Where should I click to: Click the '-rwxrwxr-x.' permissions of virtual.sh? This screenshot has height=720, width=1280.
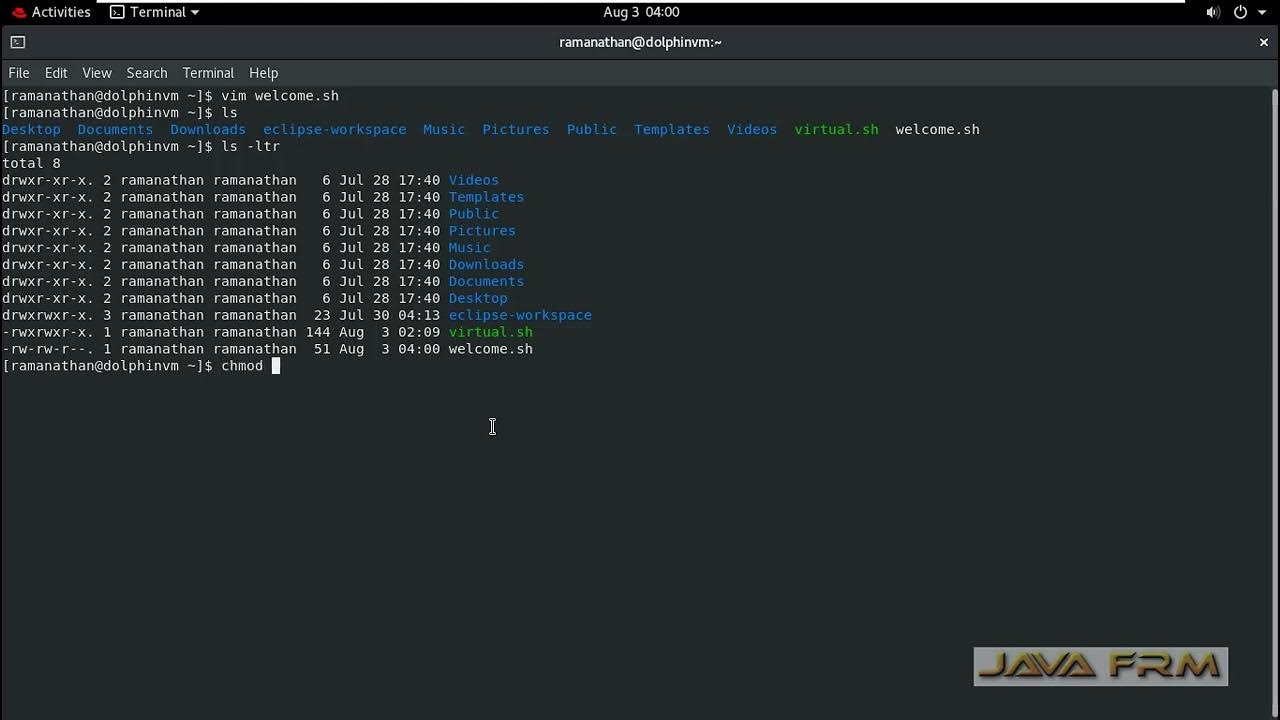pos(48,332)
